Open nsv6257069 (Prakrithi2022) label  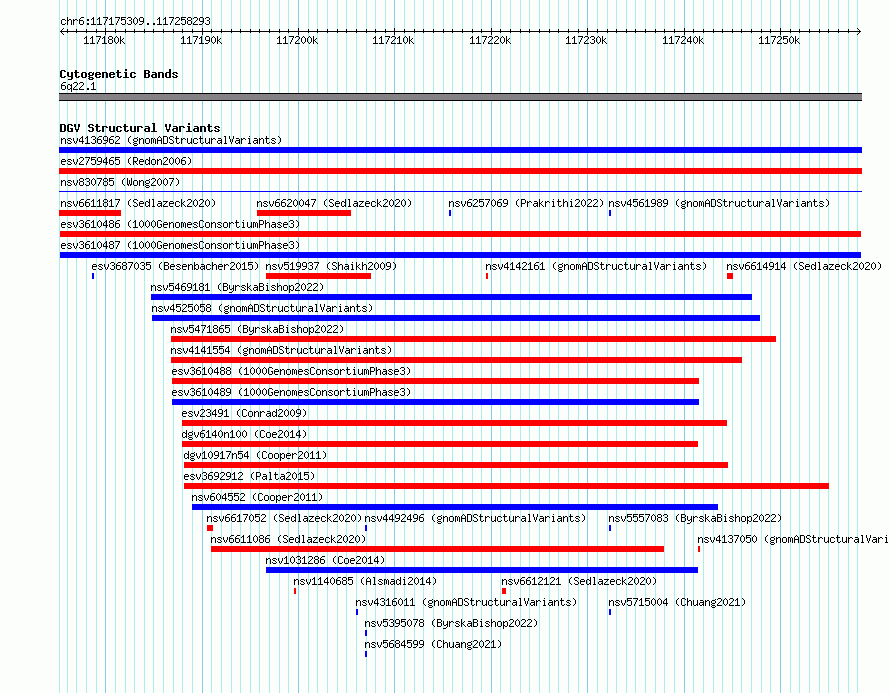pyautogui.click(x=526, y=203)
